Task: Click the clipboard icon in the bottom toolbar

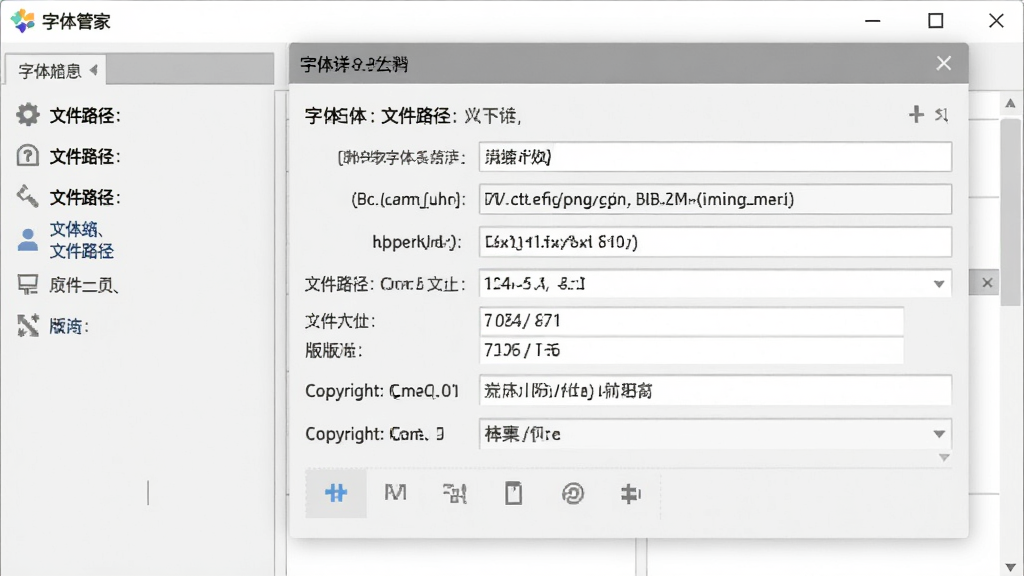Action: (x=513, y=493)
